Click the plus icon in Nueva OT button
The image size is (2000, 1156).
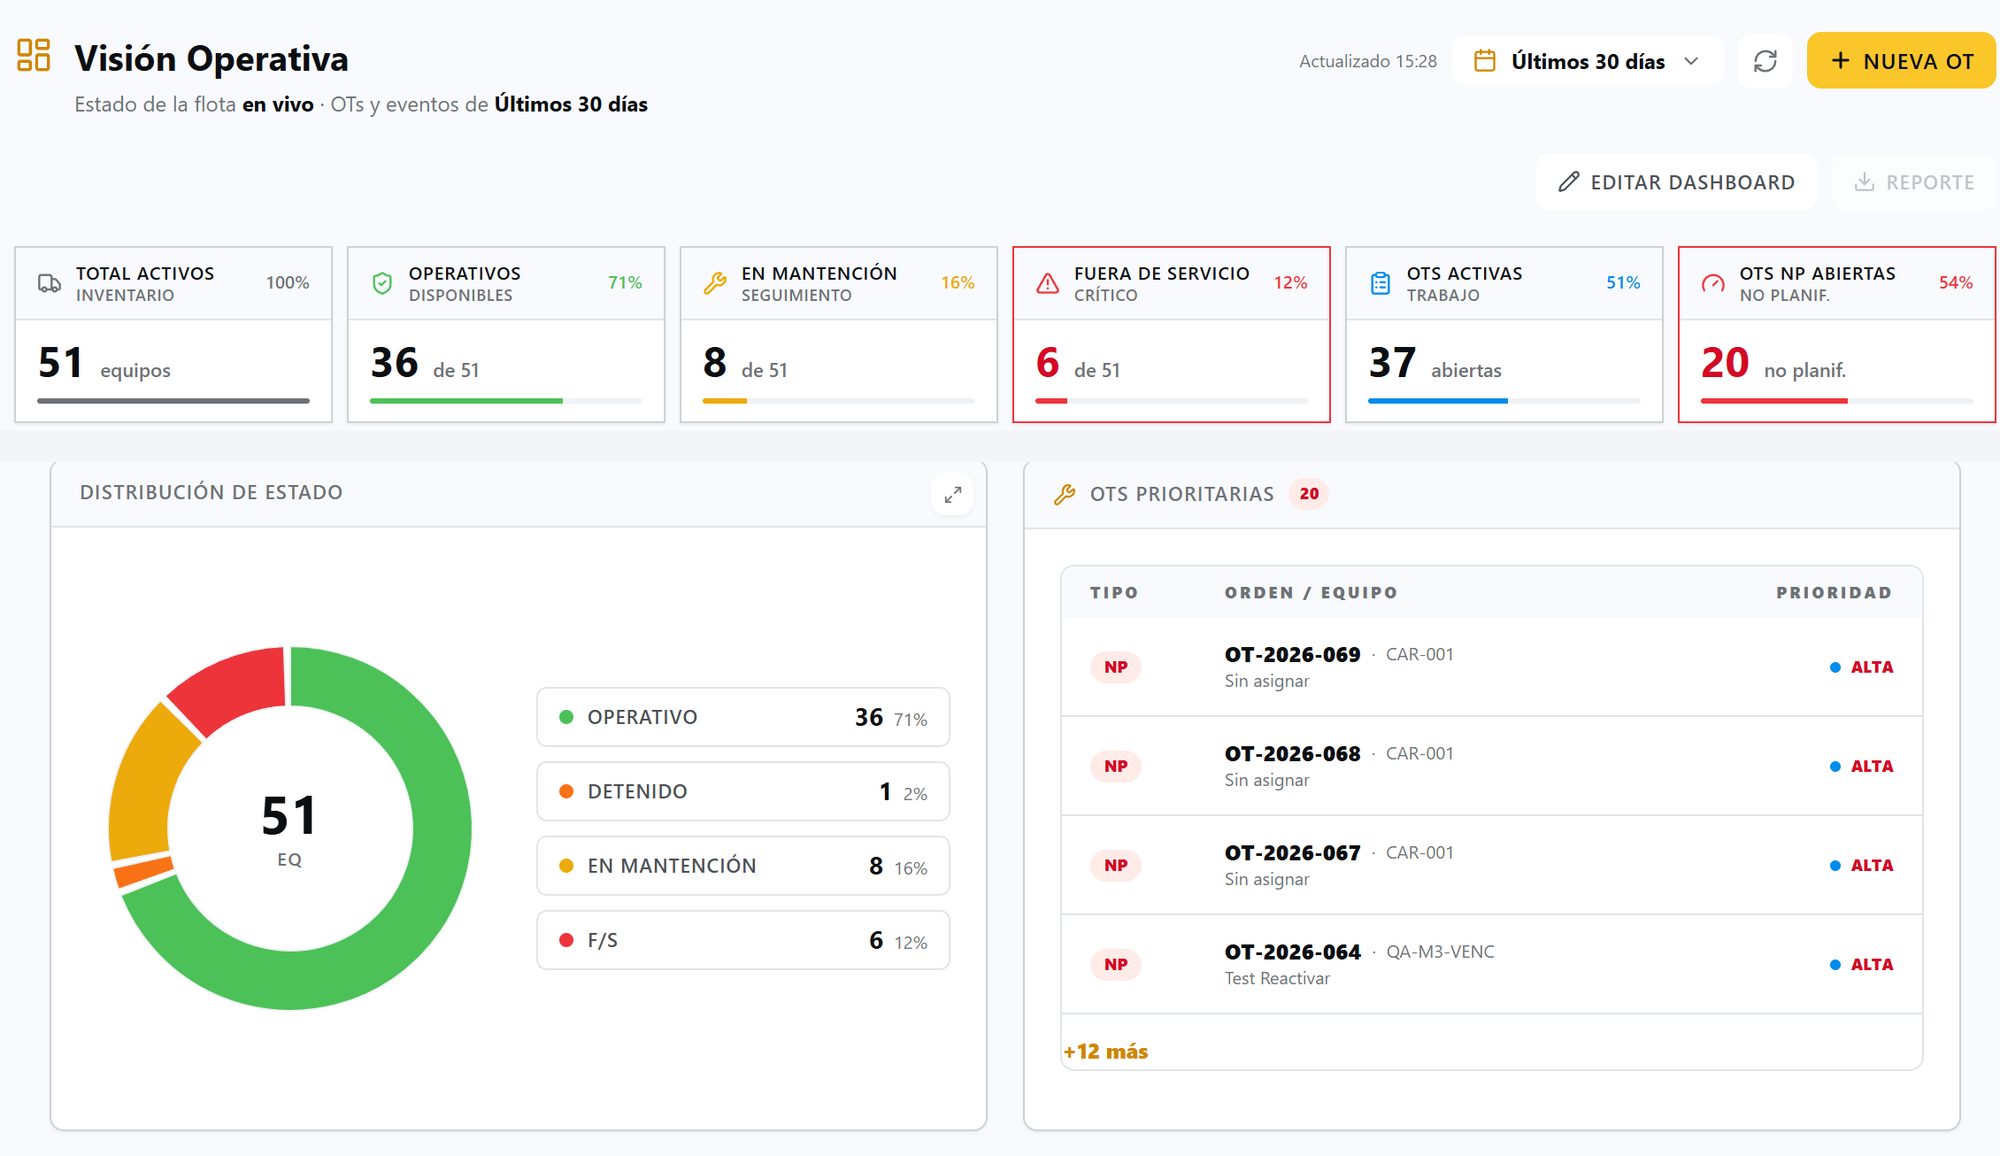tap(1840, 61)
